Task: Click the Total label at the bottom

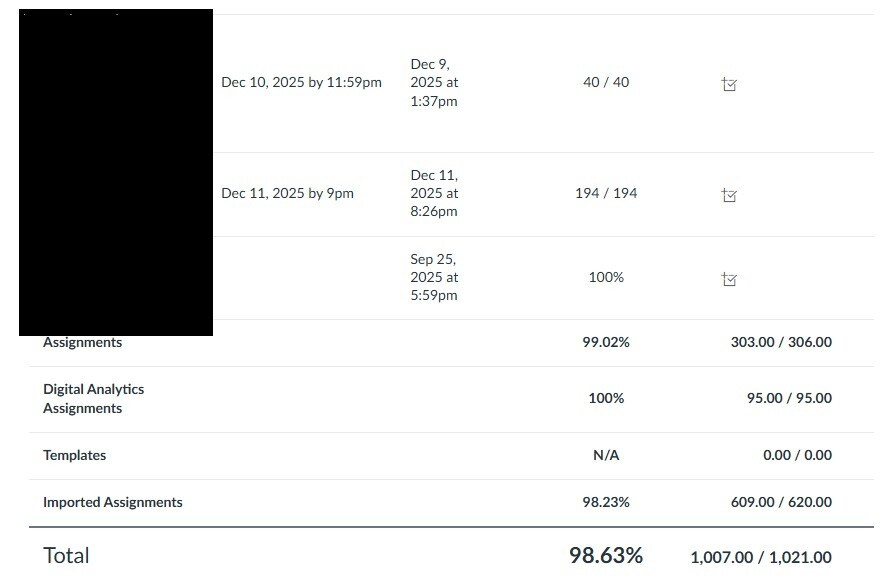Action: 66,555
